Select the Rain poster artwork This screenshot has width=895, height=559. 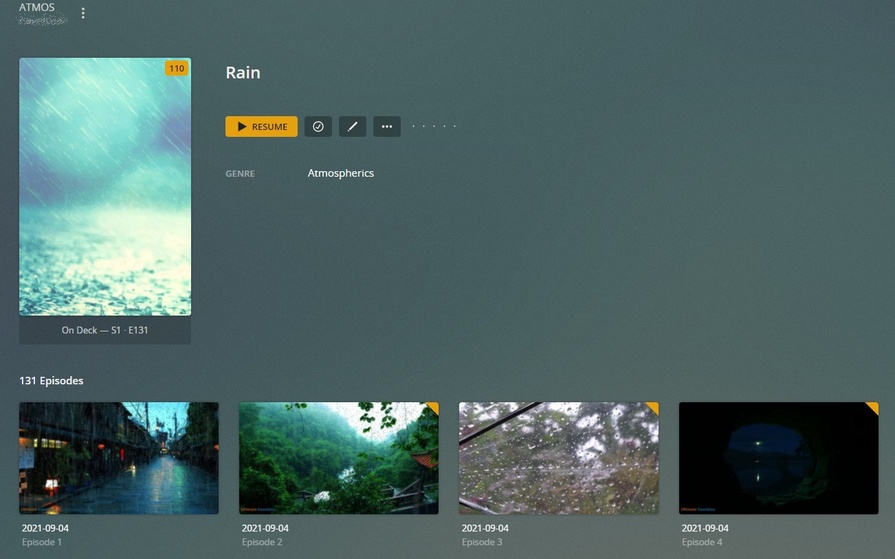[105, 187]
